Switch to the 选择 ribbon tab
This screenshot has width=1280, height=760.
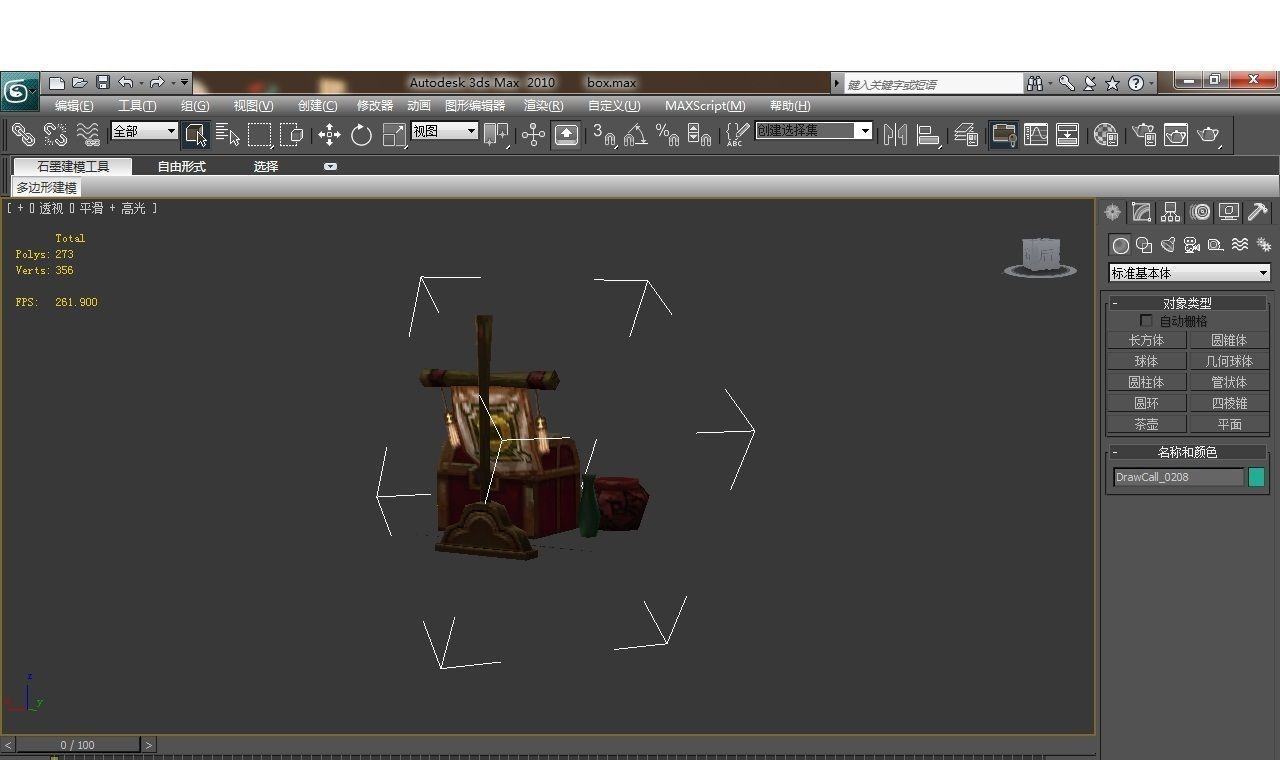point(266,166)
